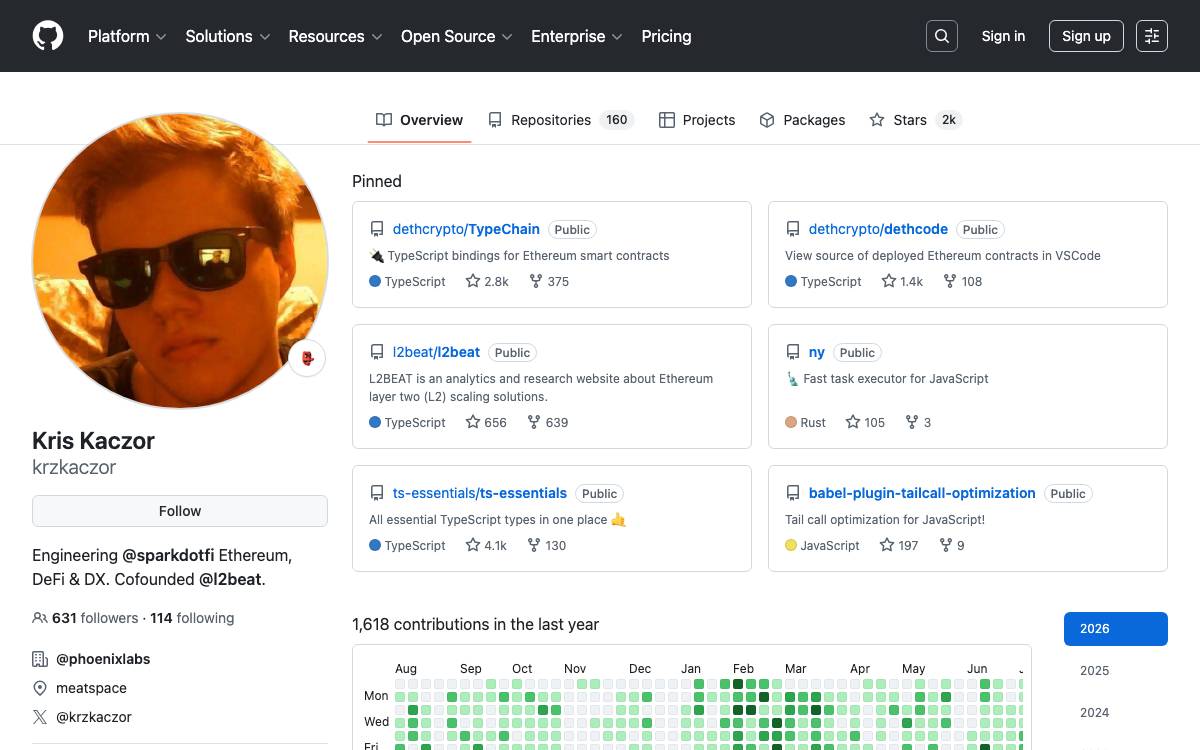Open the @krzkaczor X profile link
Image resolution: width=1200 pixels, height=750 pixels.
coord(94,717)
